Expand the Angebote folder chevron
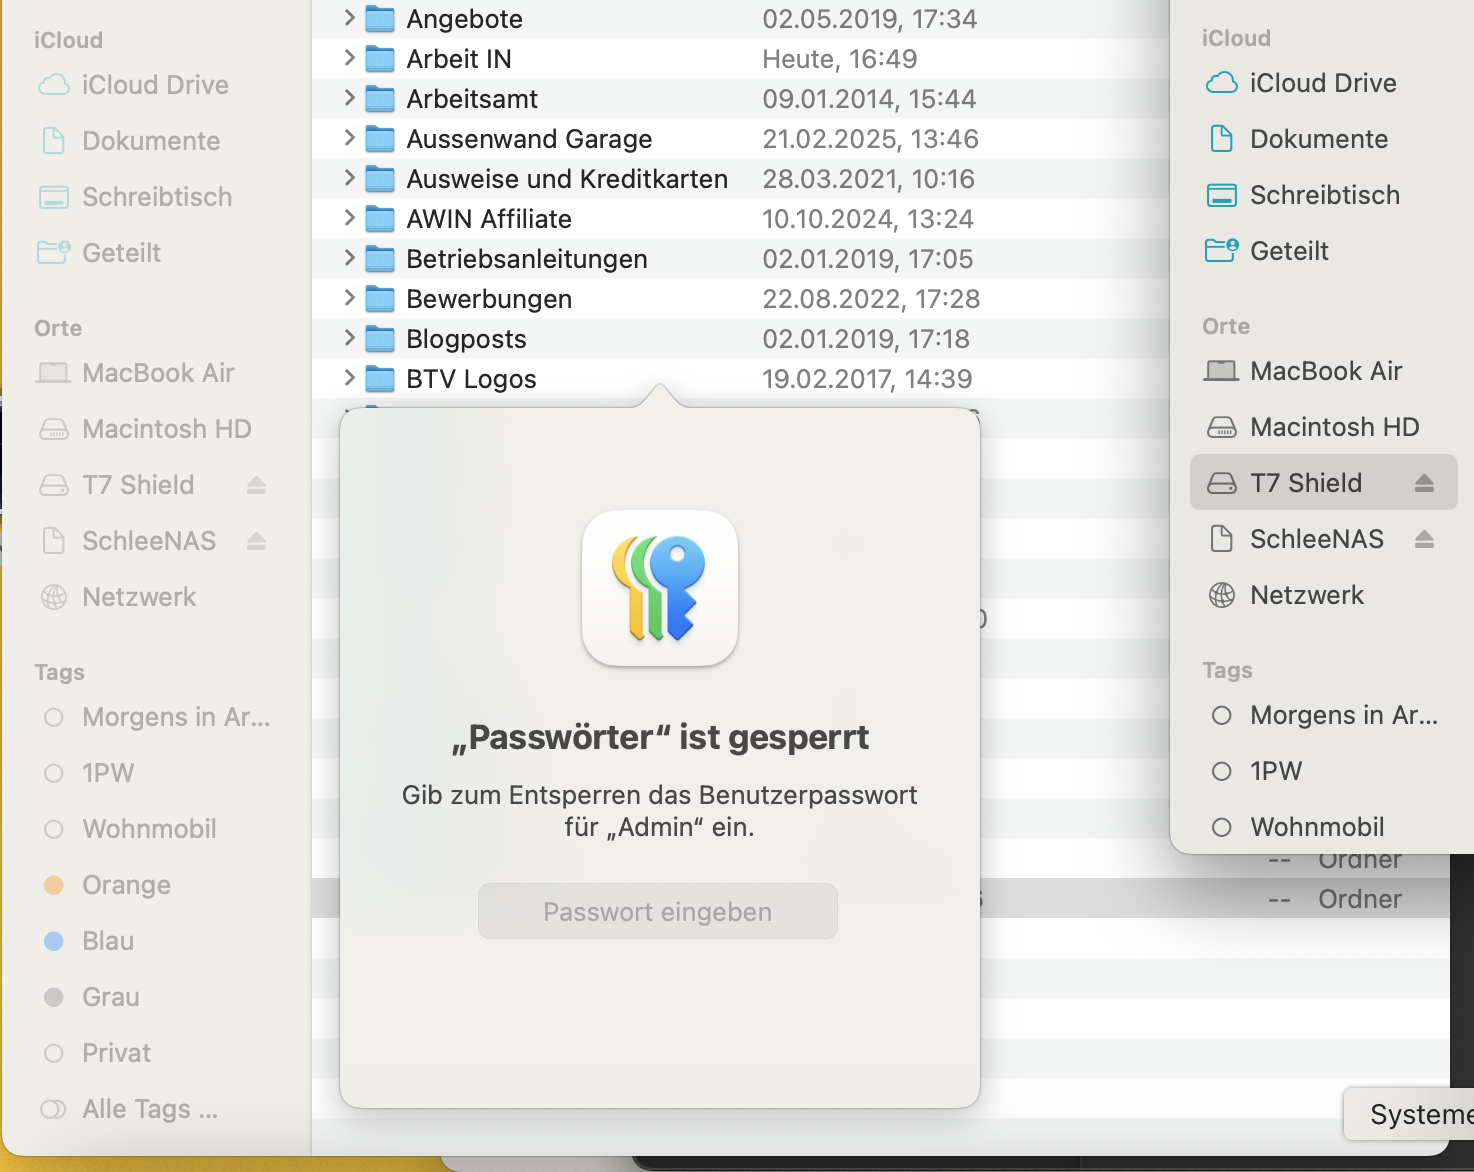 tap(349, 18)
